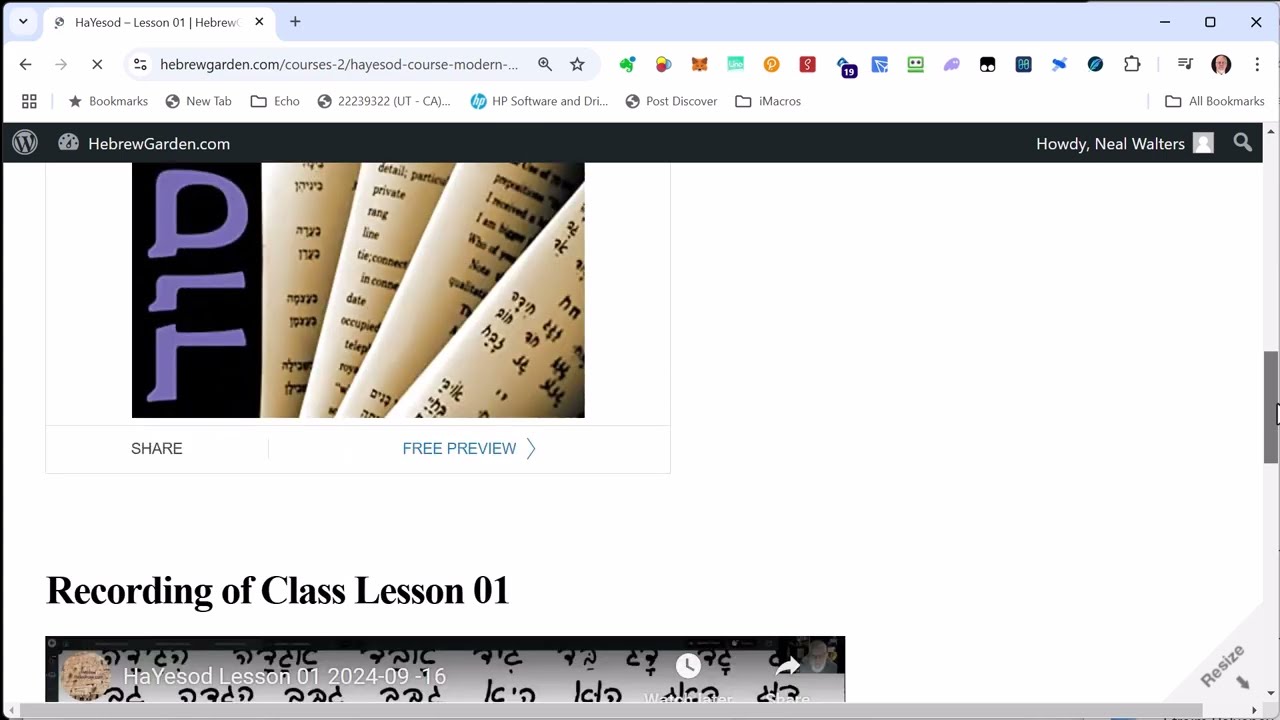Open the site information icon in address bar
Viewport: 1280px width, 720px height.
tap(140, 64)
